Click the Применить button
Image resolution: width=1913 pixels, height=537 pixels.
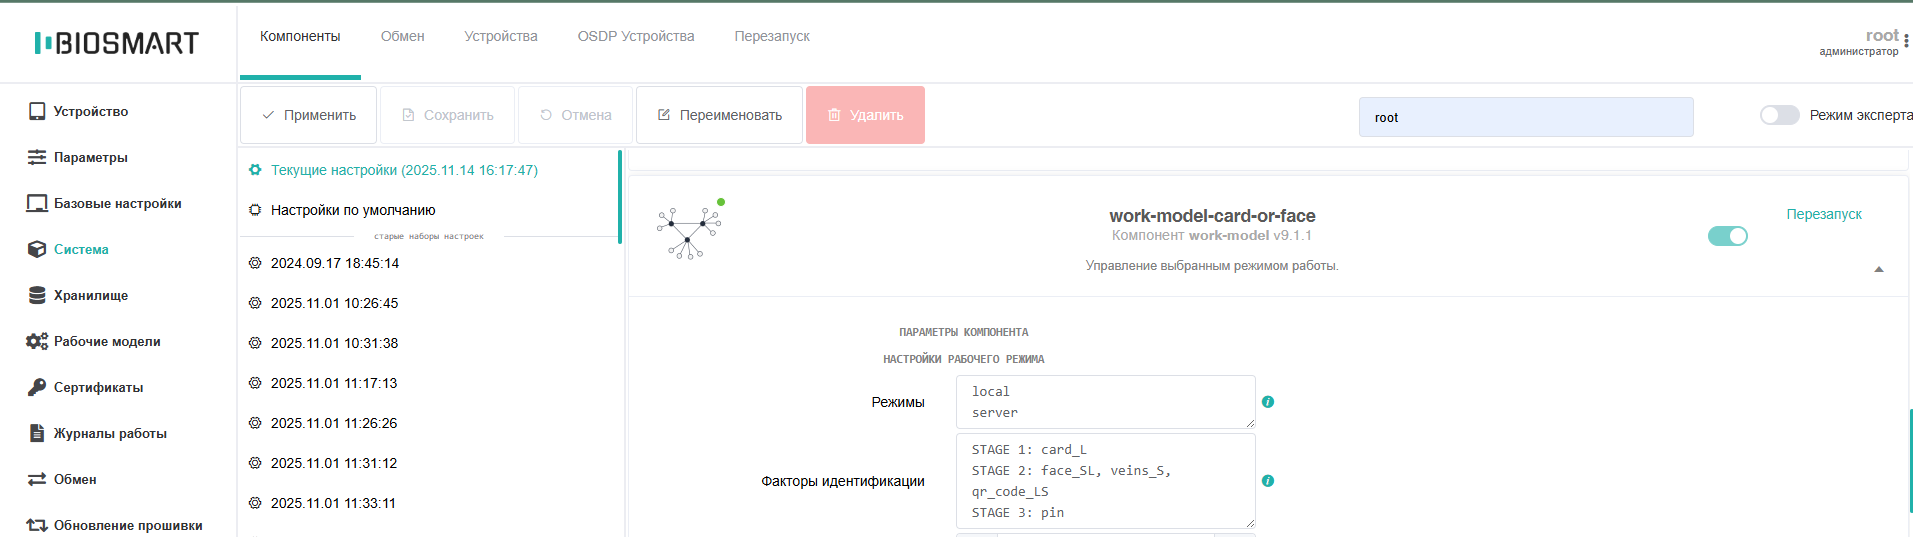click(309, 115)
